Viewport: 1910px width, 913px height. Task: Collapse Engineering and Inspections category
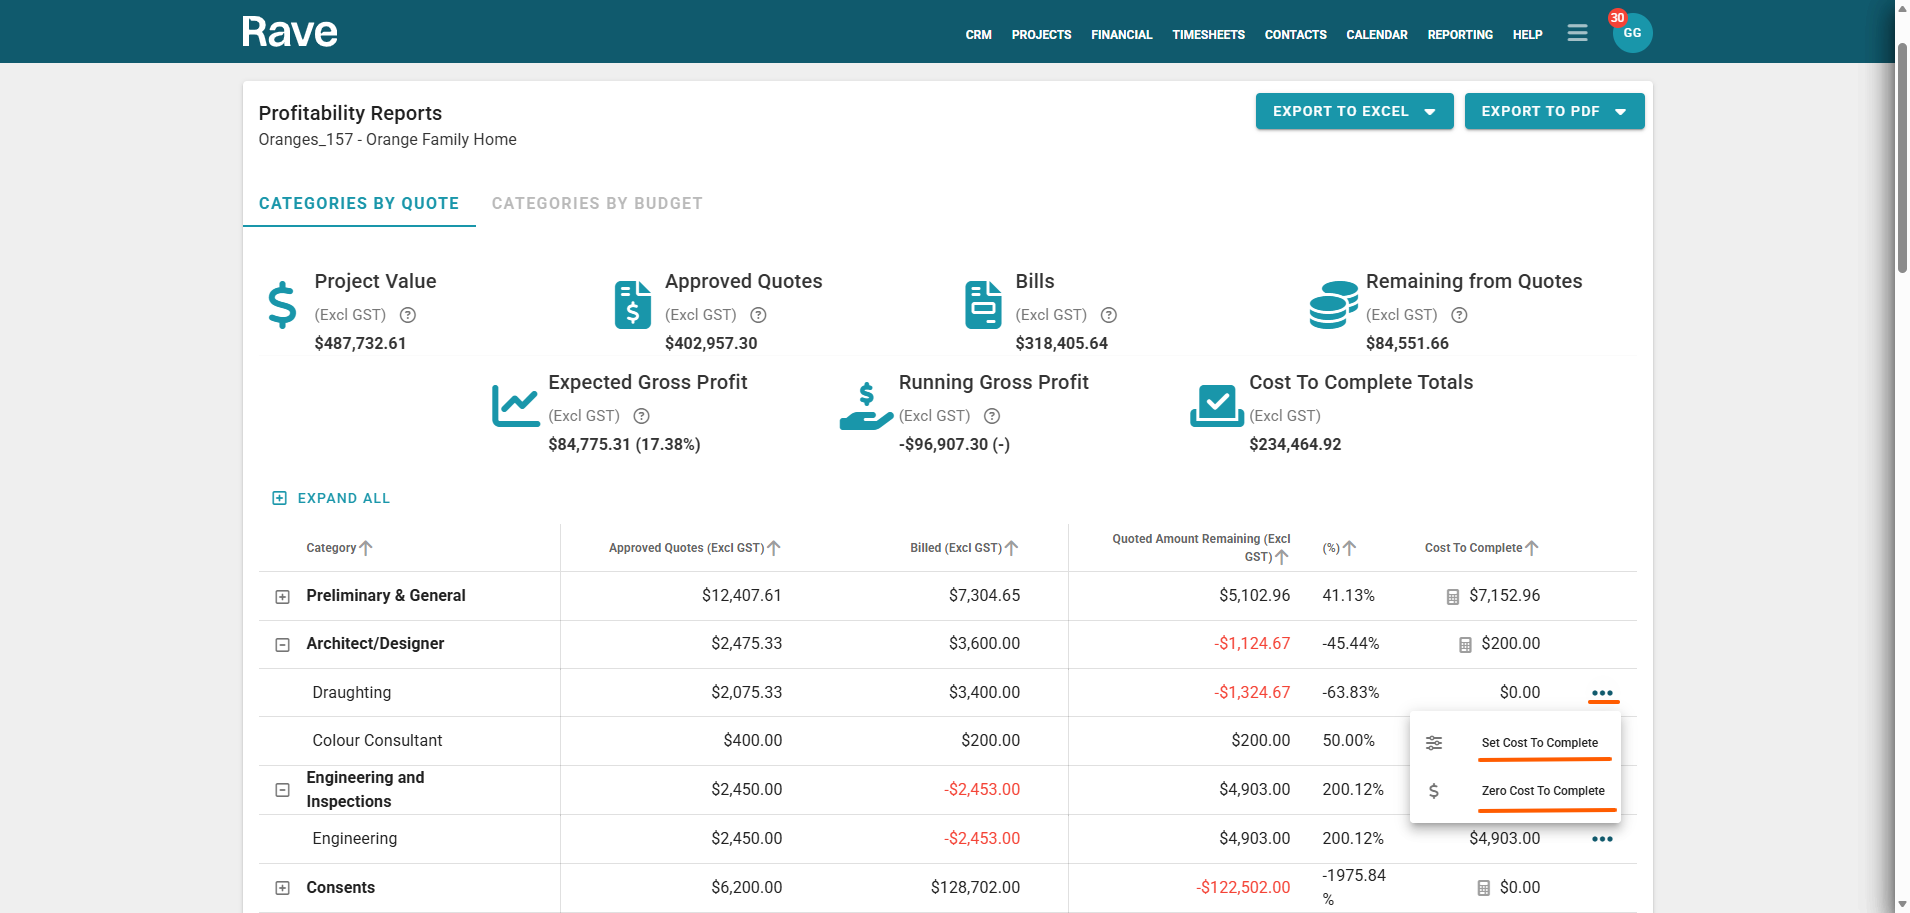pyautogui.click(x=283, y=790)
